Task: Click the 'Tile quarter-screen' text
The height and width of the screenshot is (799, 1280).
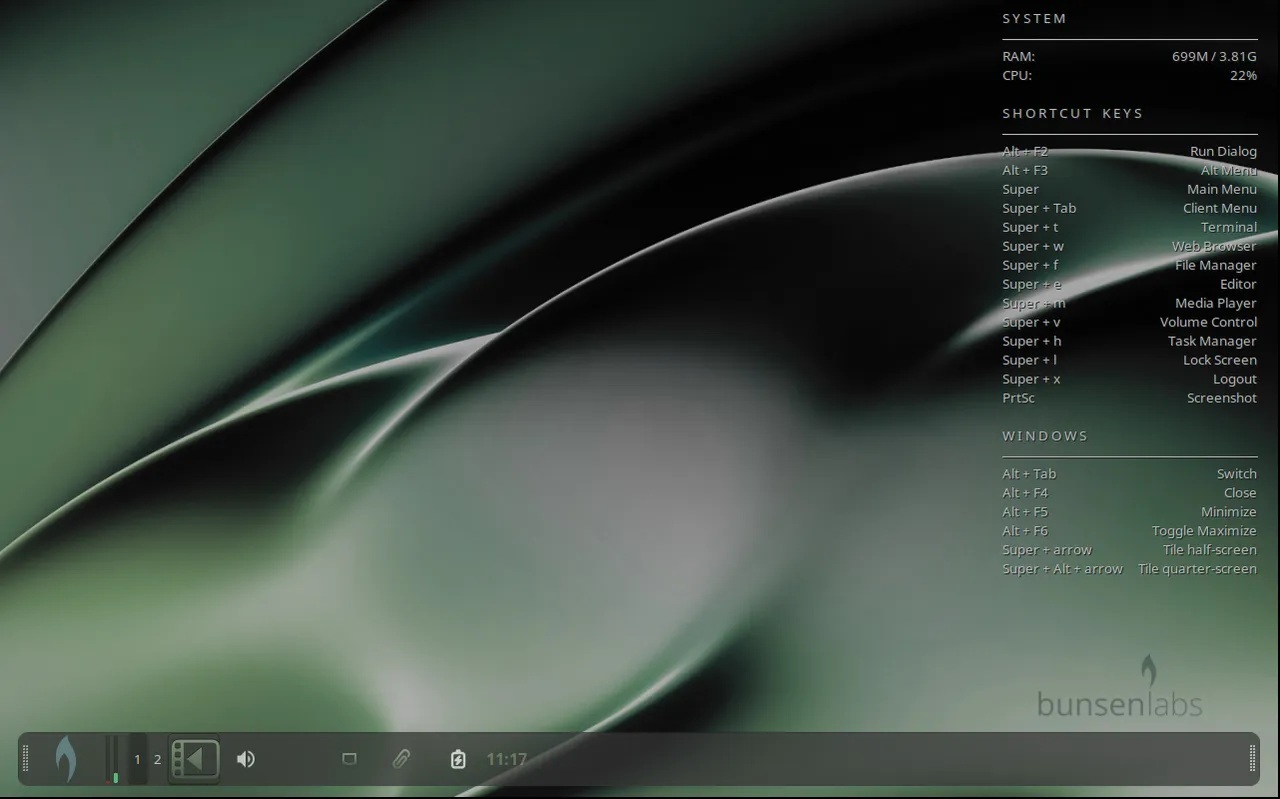Action: point(1197,570)
